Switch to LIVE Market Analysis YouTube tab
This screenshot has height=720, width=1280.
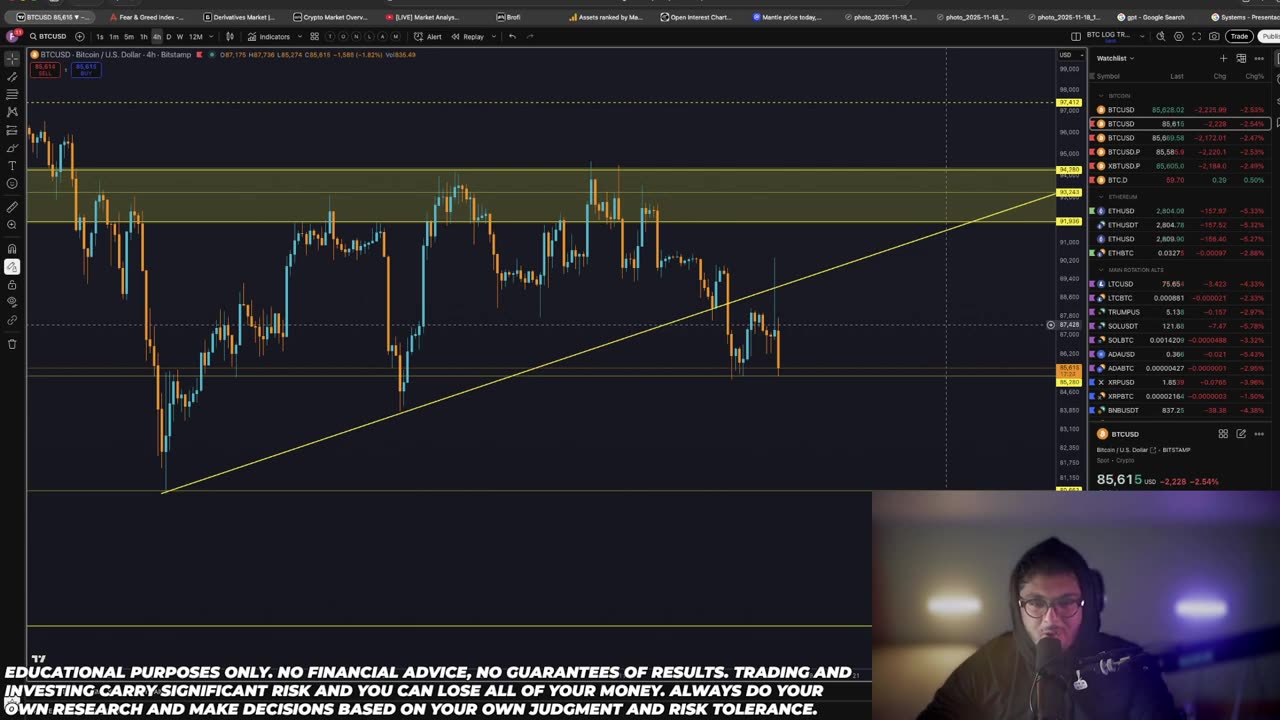pos(423,17)
